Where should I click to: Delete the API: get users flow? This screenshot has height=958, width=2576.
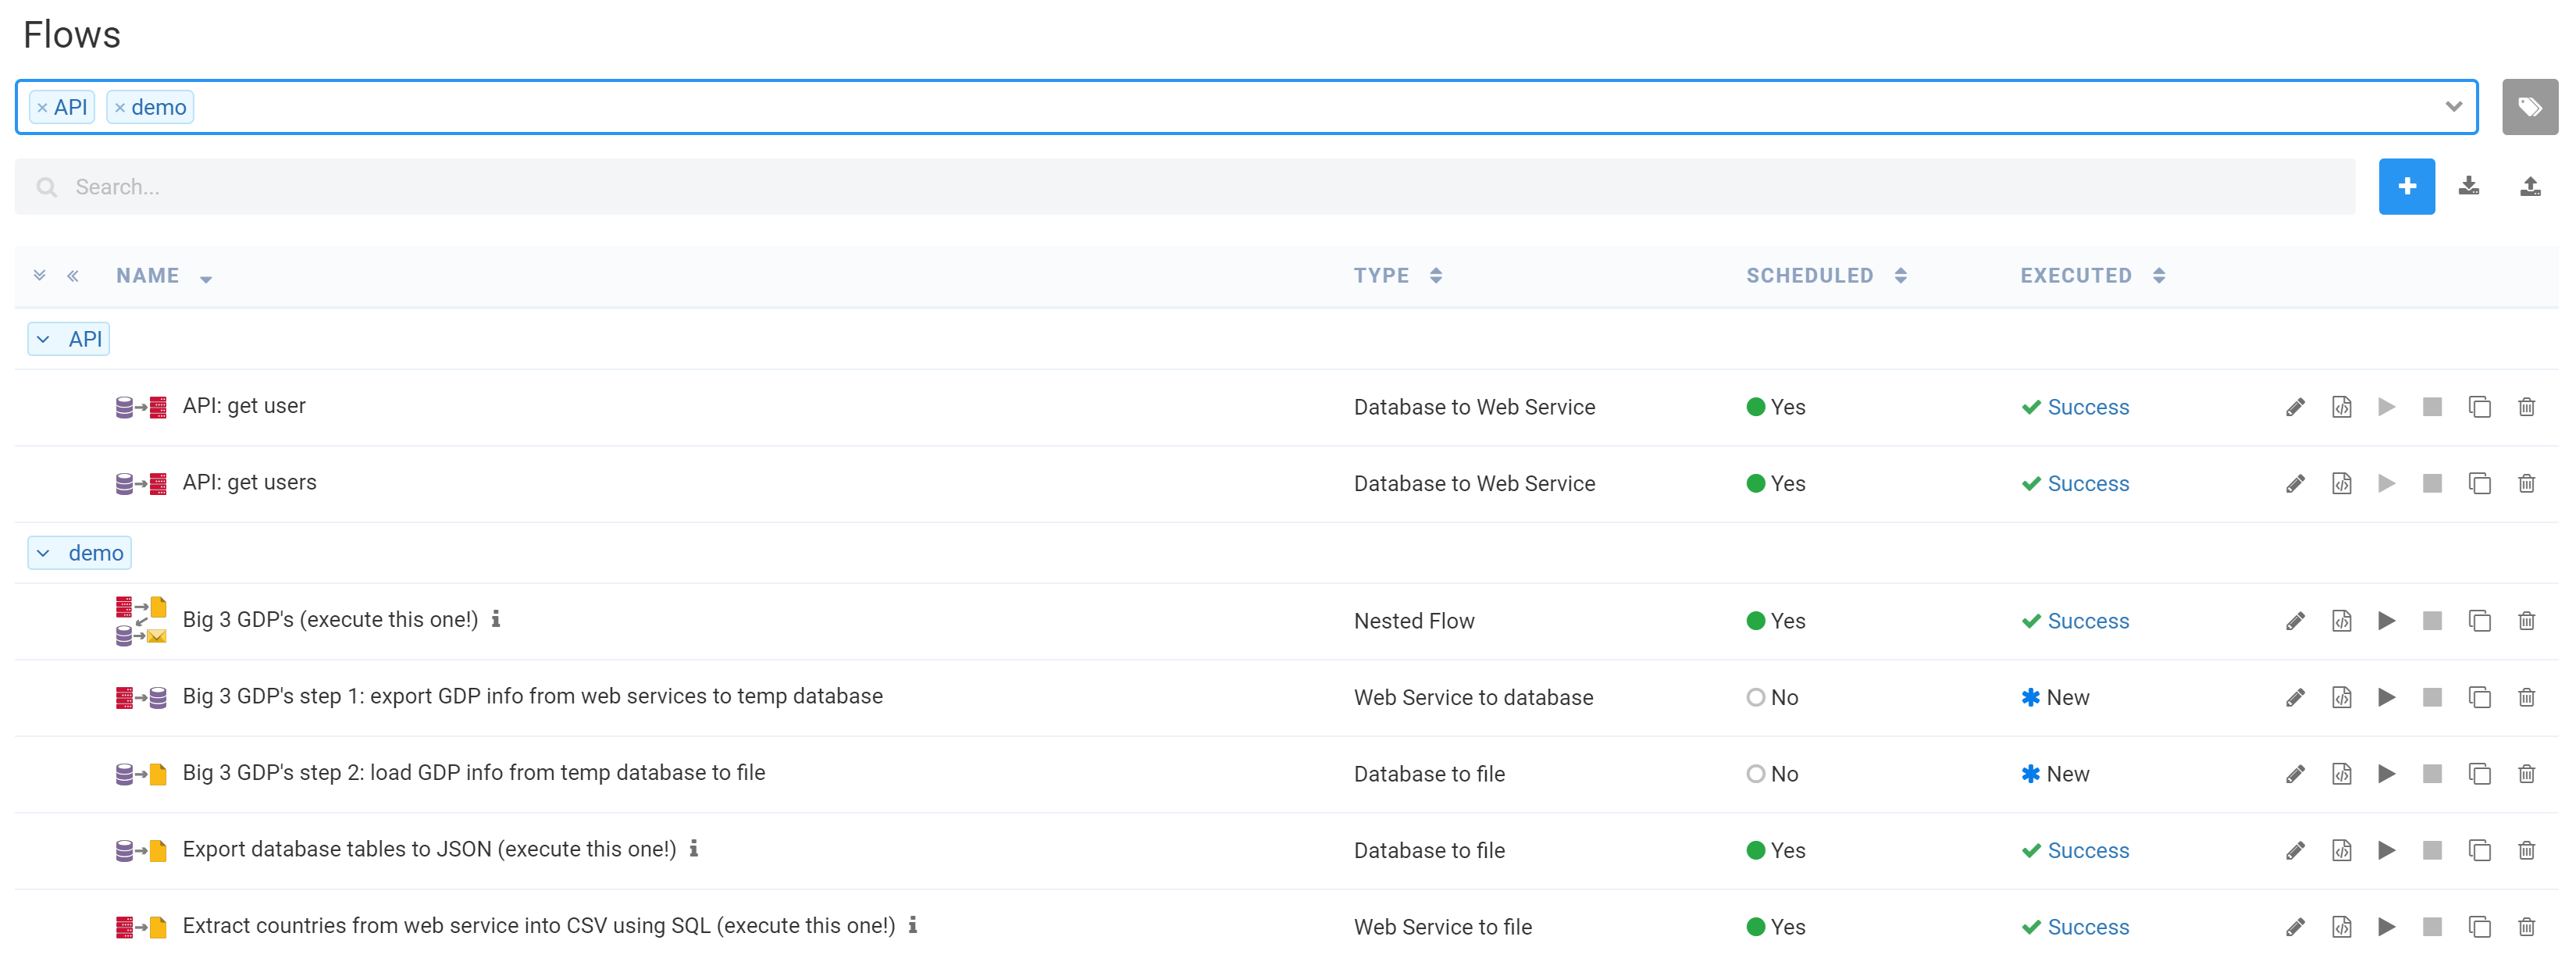(x=2526, y=484)
